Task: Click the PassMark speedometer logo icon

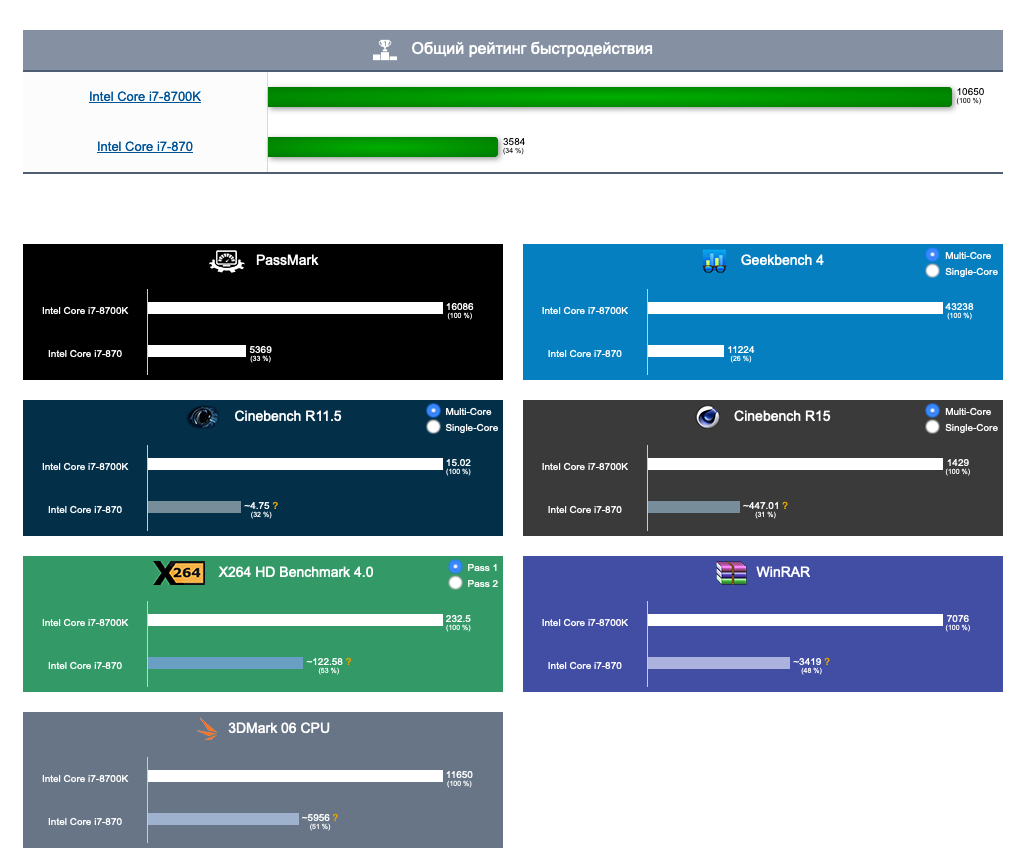Action: (x=226, y=261)
